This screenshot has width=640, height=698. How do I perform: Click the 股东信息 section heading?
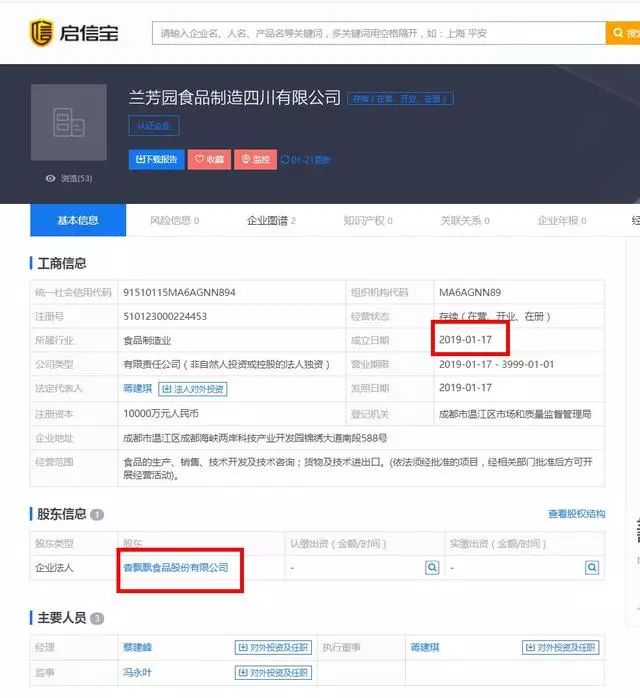point(61,514)
